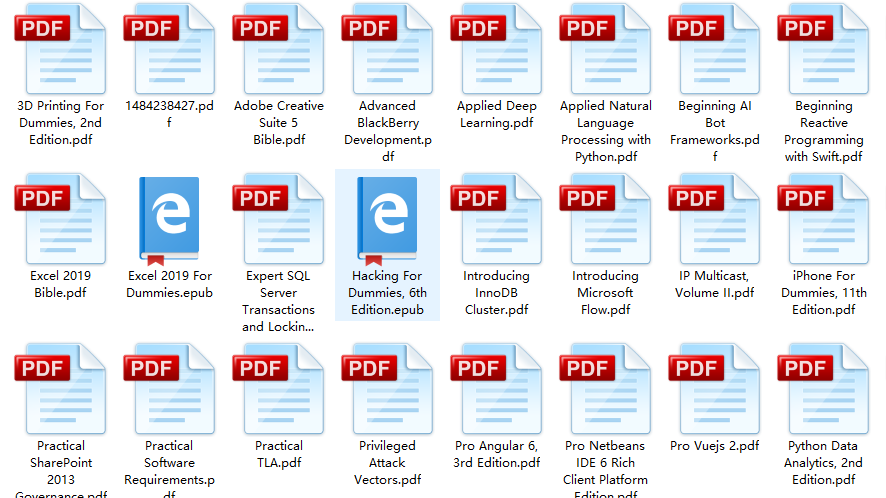This screenshot has width=886, height=498.
Task: Click filename "Practical Software Requirements.pdf"
Action: tap(170, 469)
